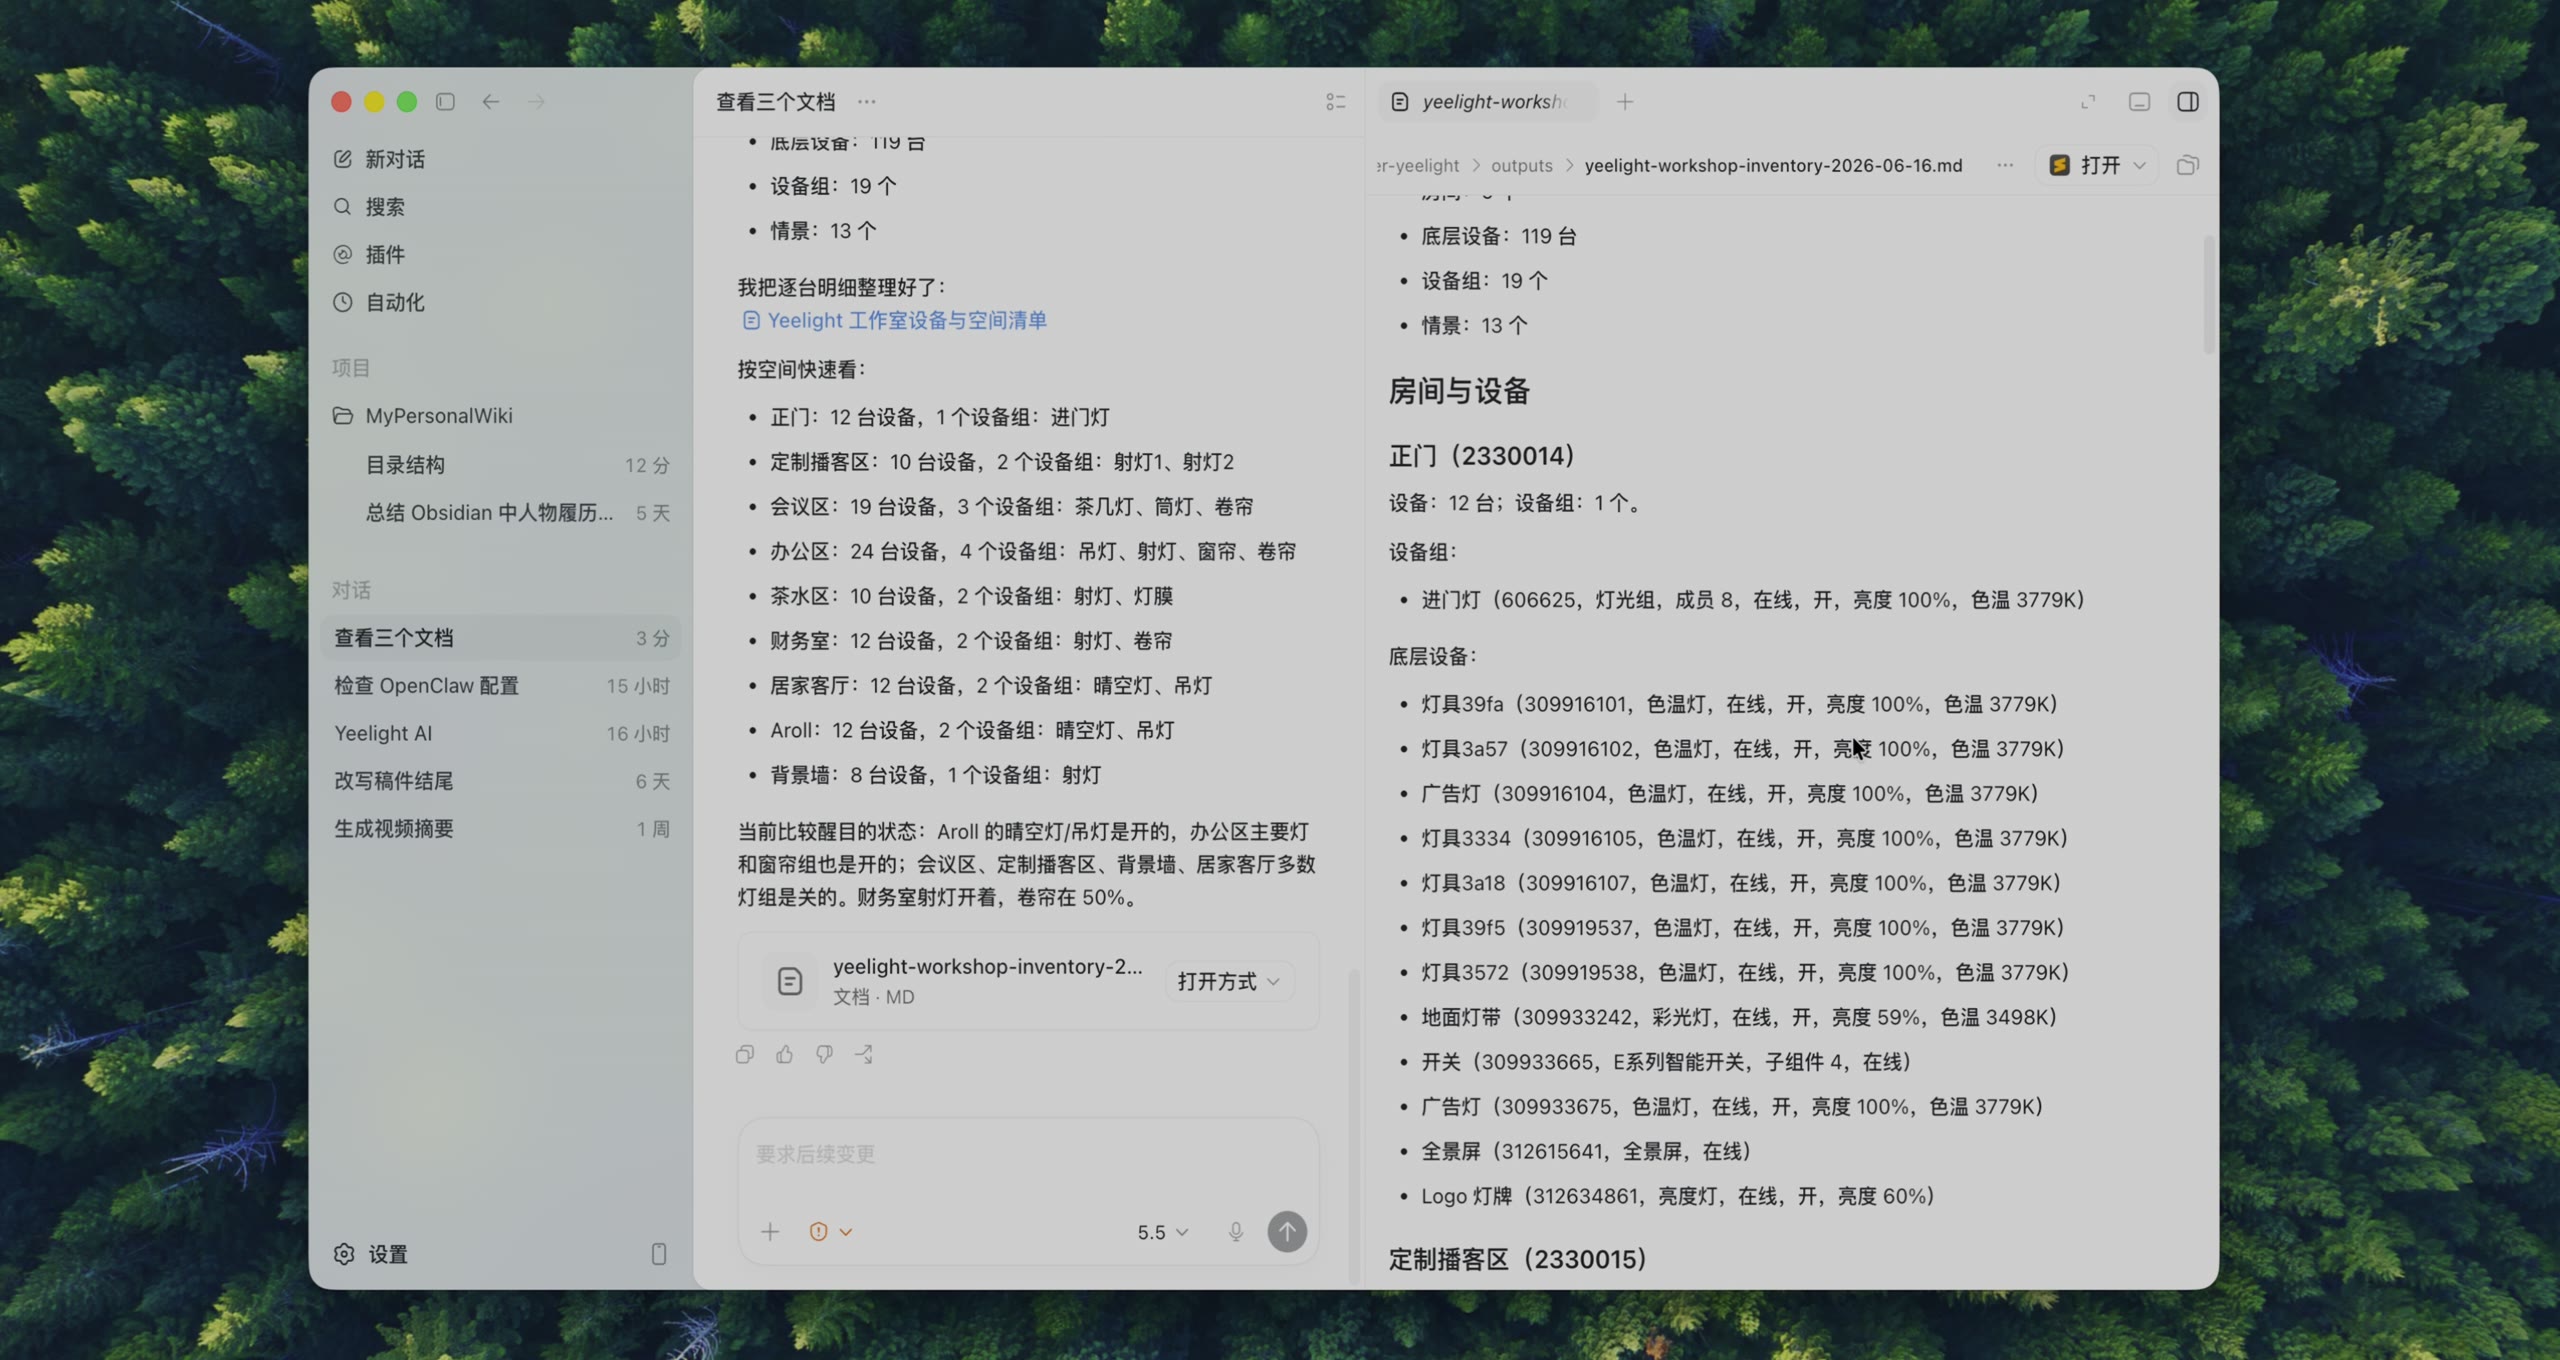
Task: Select the yeelight-workshop tab
Action: click(x=1487, y=102)
